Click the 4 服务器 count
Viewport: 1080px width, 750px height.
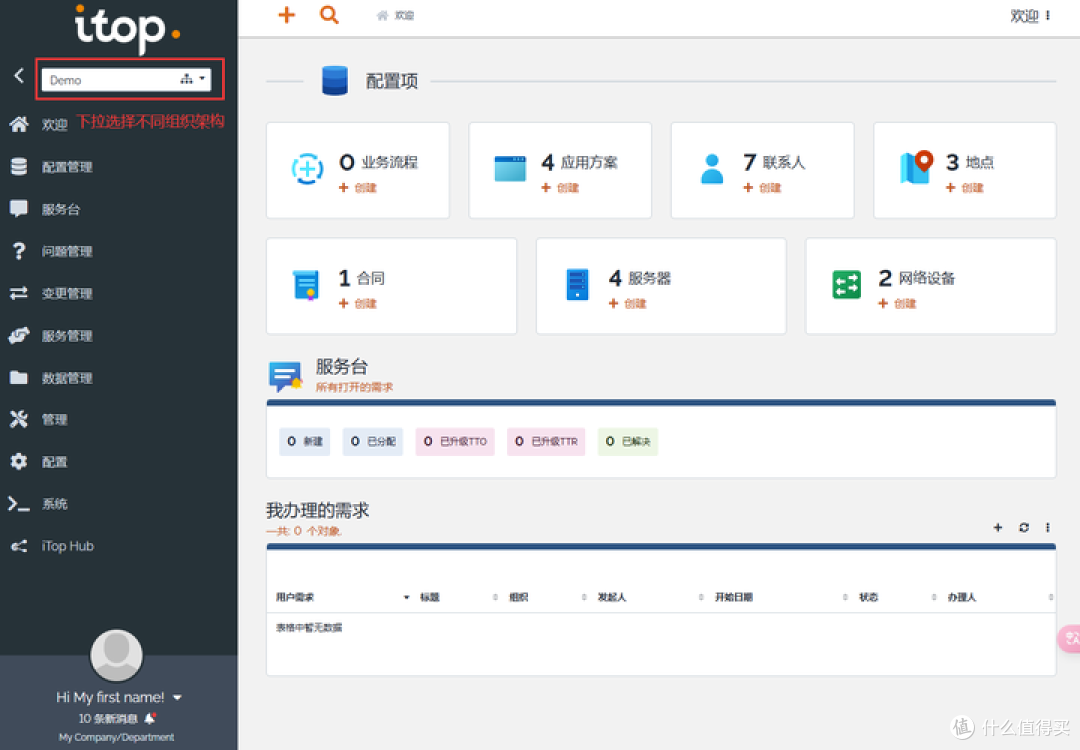coord(616,278)
